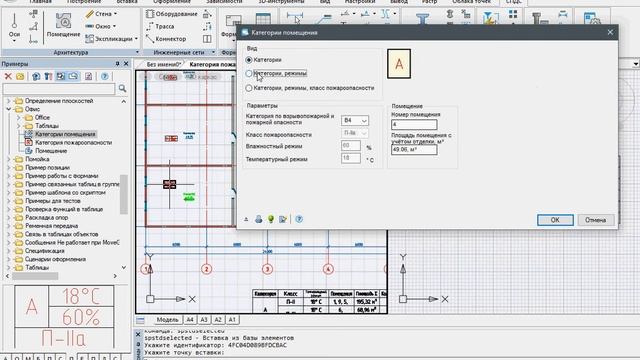The height and width of the screenshot is (360, 640).
Task: Switch to the Модель tab
Action: [167, 320]
